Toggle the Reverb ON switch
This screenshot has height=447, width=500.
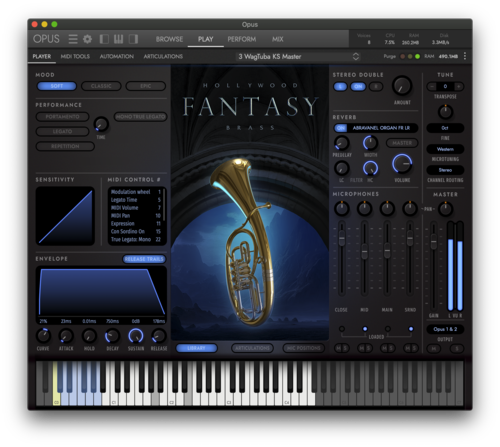tap(340, 128)
